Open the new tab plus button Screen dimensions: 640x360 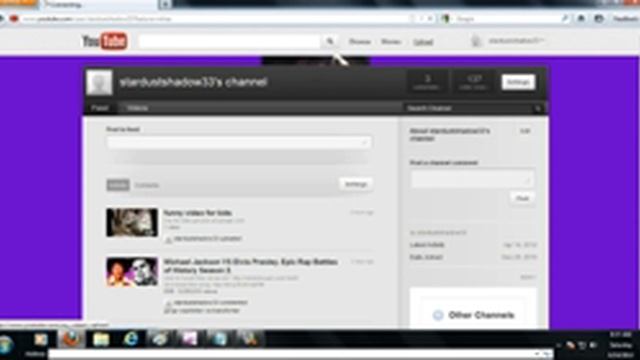click(x=165, y=4)
